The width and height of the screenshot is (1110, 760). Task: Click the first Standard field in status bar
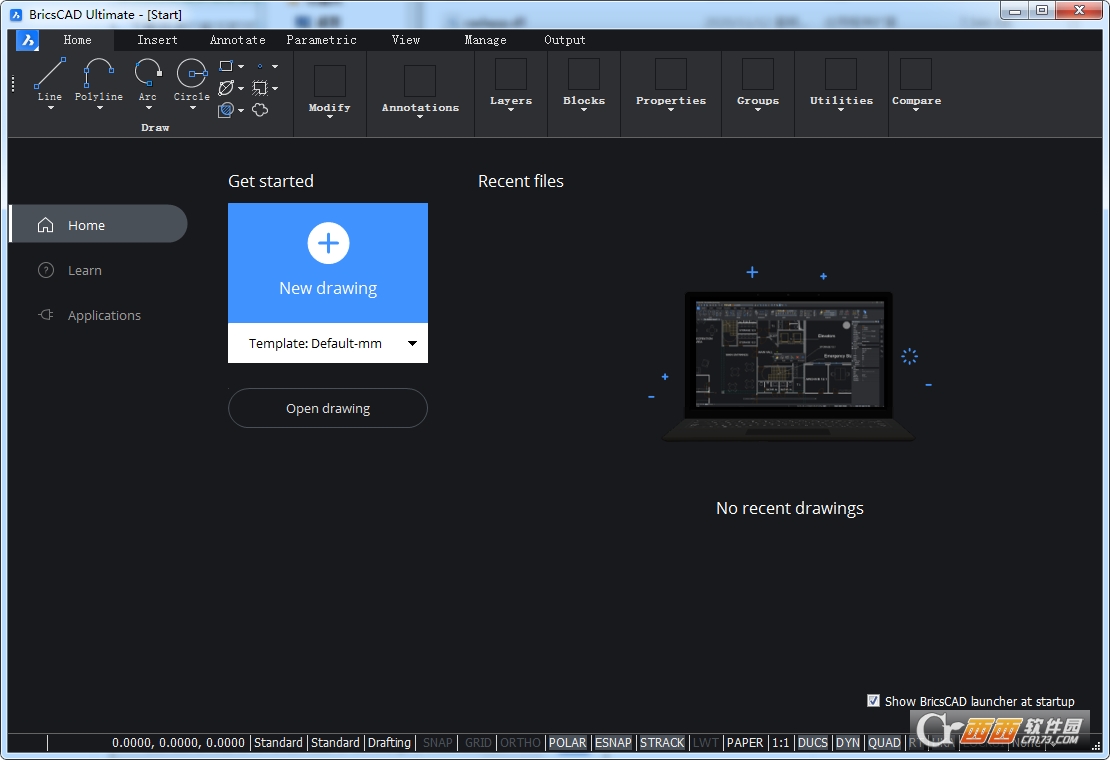(278, 742)
